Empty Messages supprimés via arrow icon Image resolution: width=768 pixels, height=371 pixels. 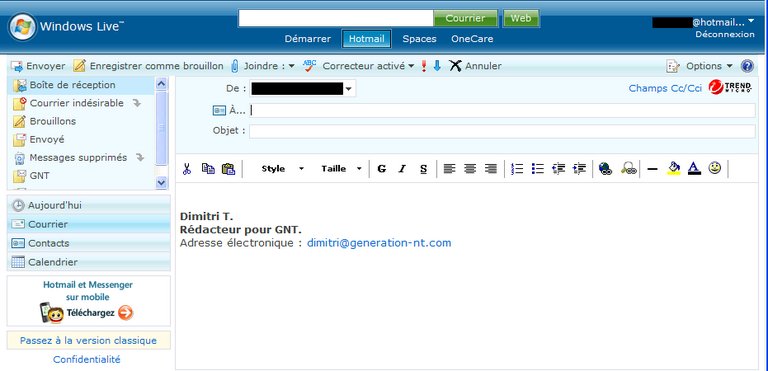coord(140,158)
